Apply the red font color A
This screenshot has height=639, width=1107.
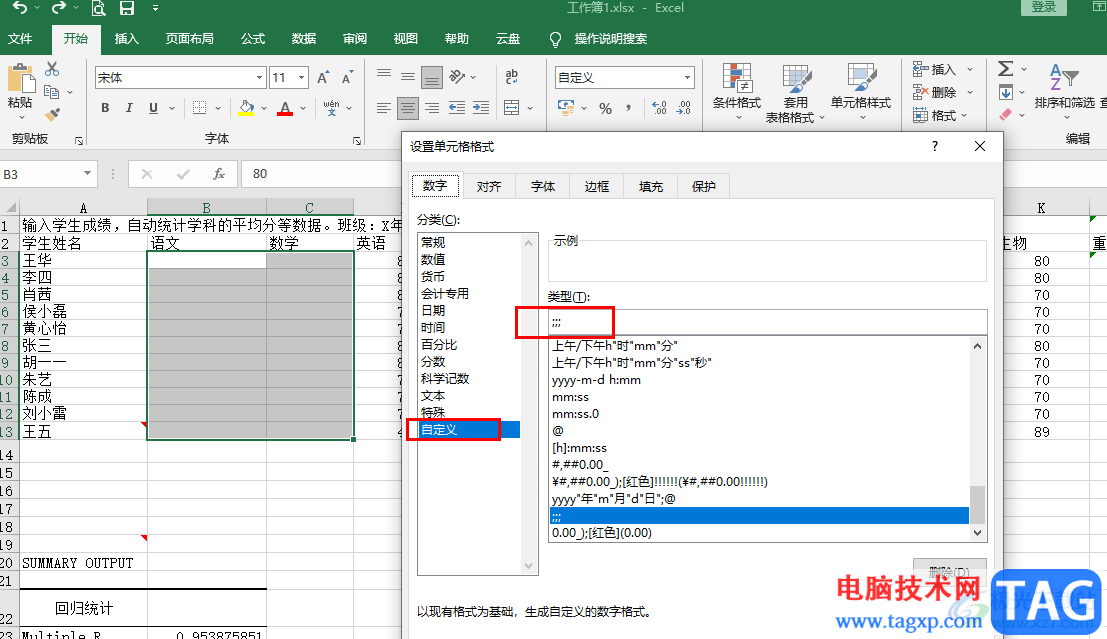285,108
